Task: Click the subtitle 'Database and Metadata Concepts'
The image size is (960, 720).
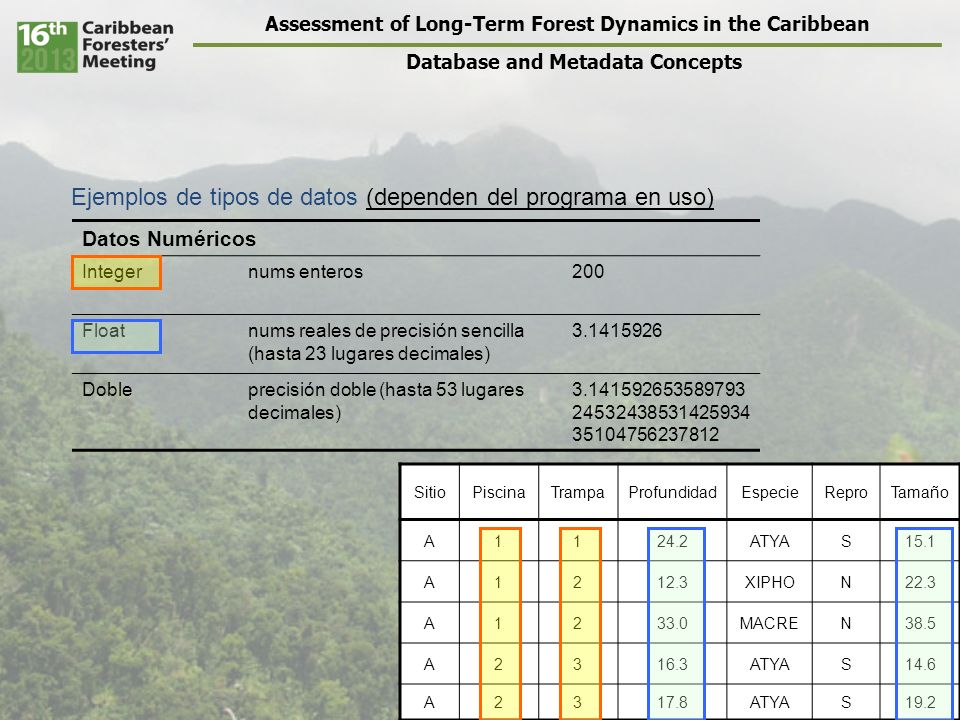Action: pyautogui.click(x=574, y=62)
